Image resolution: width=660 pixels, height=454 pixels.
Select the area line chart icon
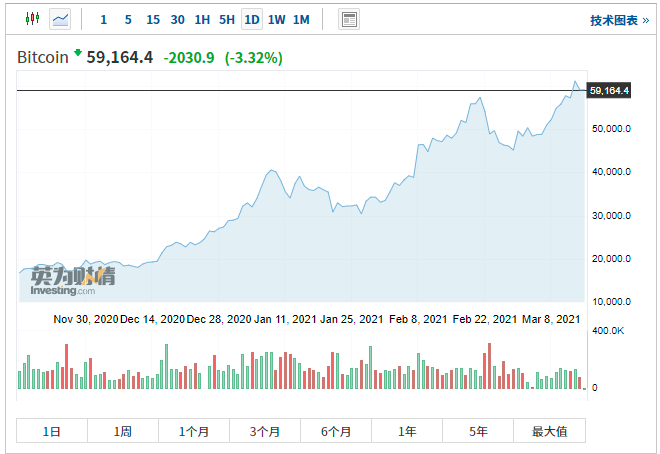[x=61, y=19]
